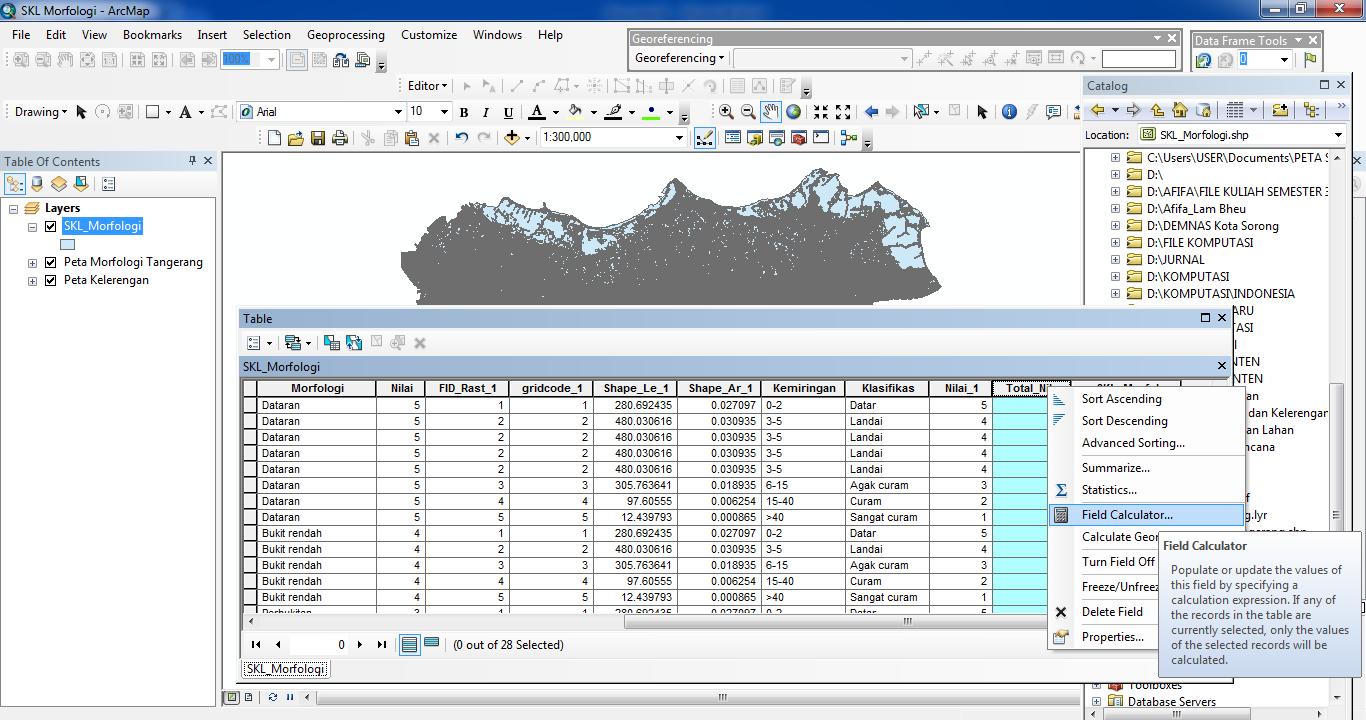
Task: Click the Morfologi column header
Action: 317,388
